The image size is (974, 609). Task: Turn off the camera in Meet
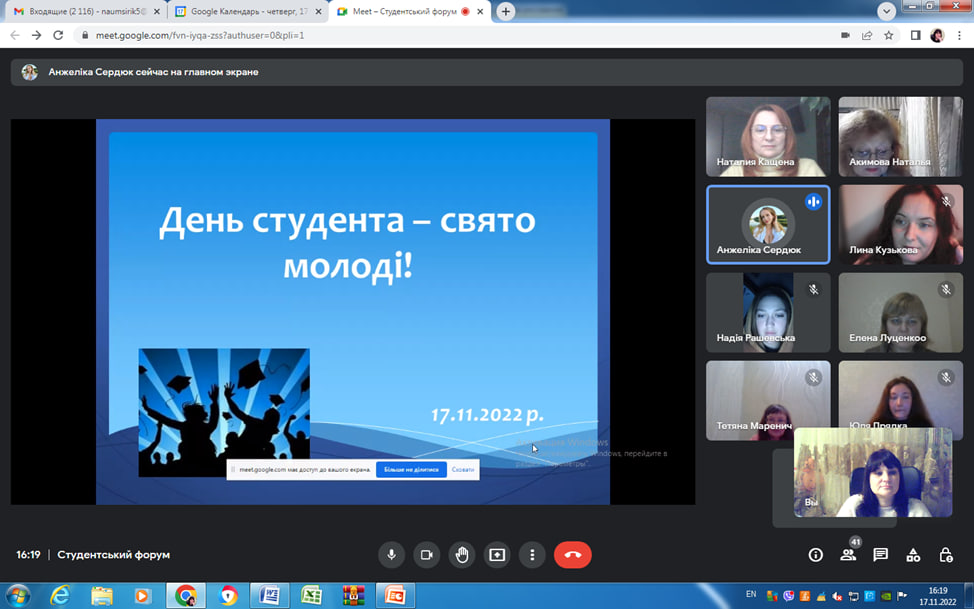(426, 555)
